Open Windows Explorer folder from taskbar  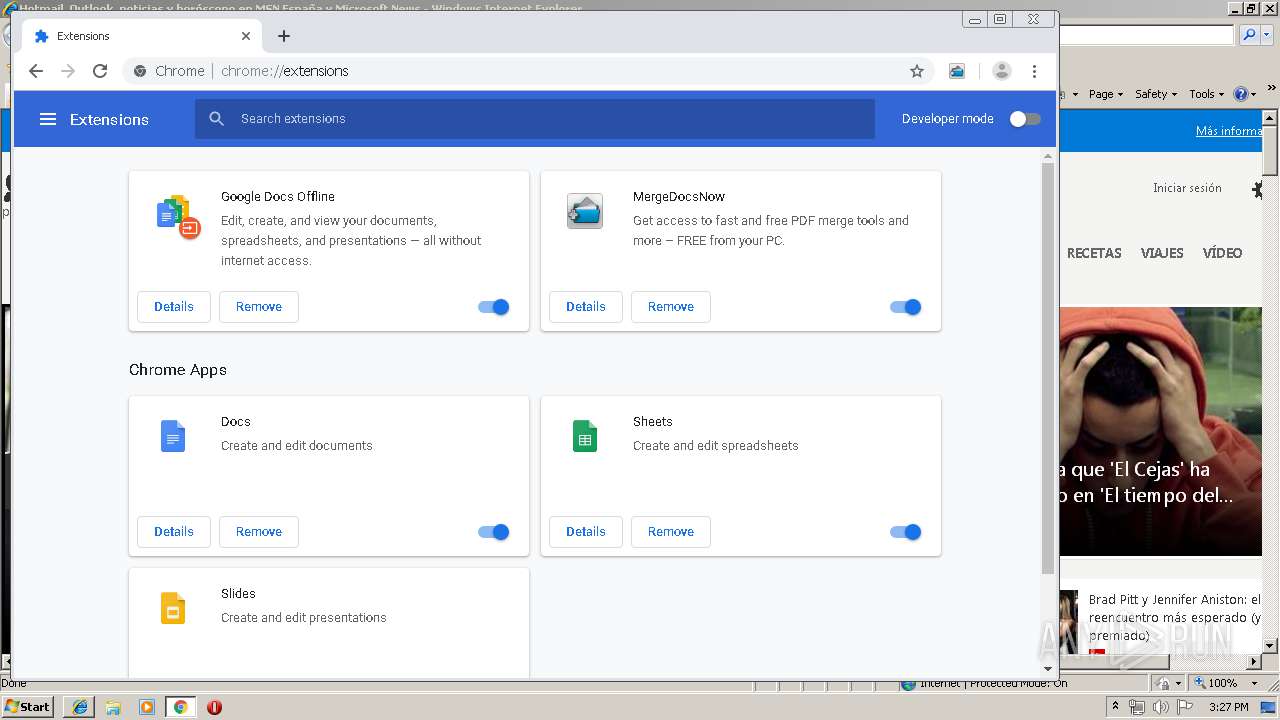click(x=113, y=707)
